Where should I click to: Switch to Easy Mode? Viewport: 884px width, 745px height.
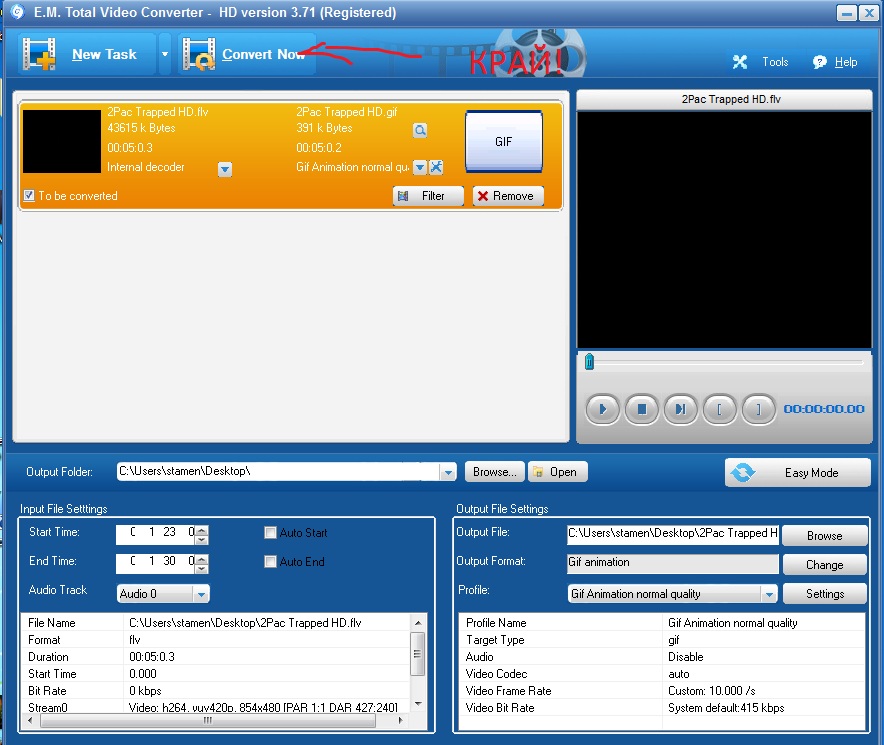pyautogui.click(x=797, y=473)
